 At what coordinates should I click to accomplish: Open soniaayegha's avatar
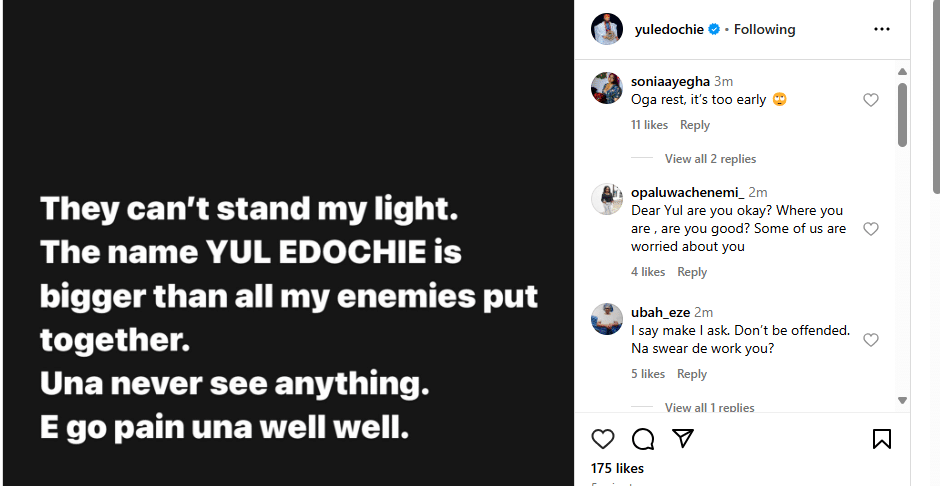607,88
